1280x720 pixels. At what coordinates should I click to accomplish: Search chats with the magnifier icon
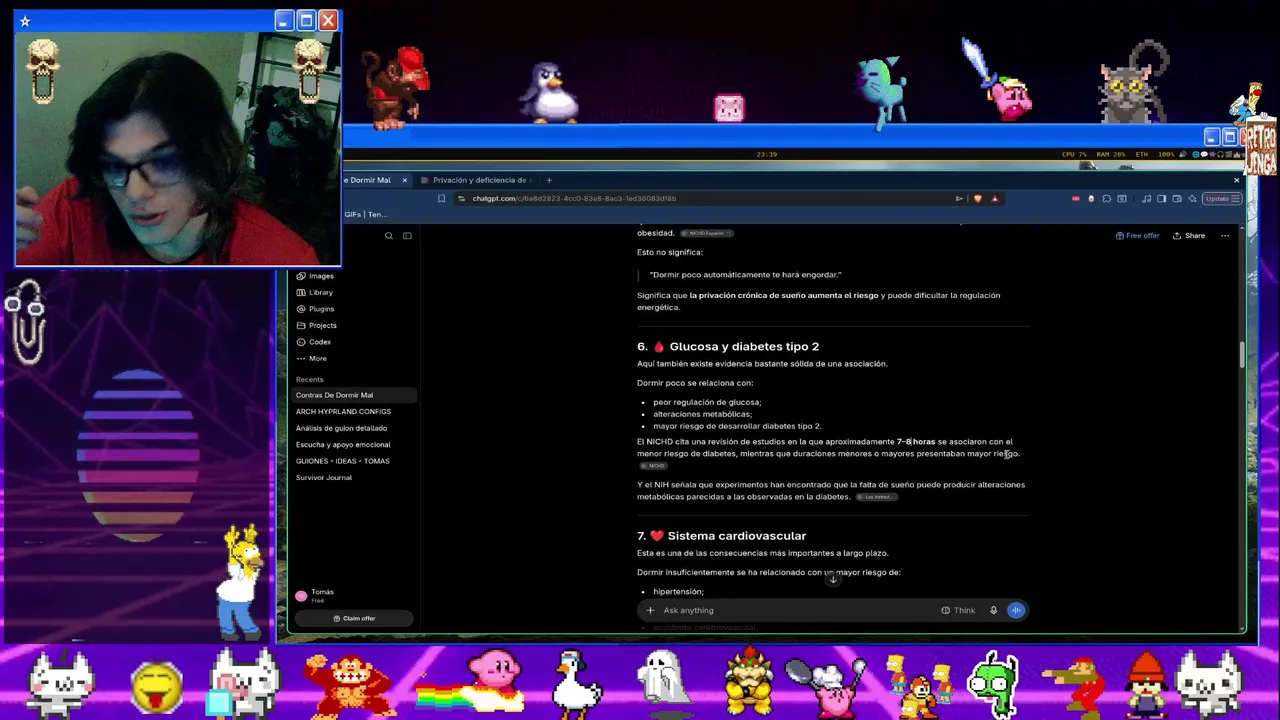click(389, 236)
